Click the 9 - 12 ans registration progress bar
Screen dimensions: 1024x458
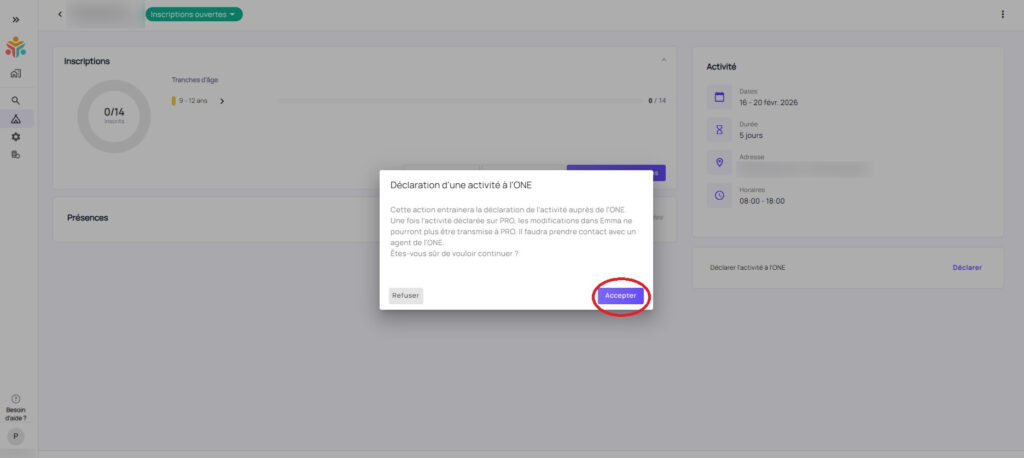tap(460, 101)
